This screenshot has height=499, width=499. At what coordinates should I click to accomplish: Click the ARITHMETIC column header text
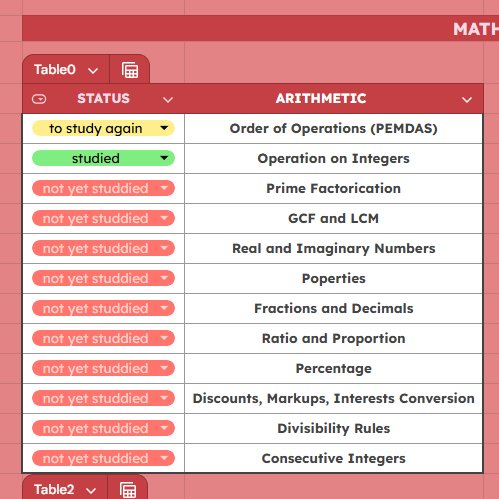(321, 99)
